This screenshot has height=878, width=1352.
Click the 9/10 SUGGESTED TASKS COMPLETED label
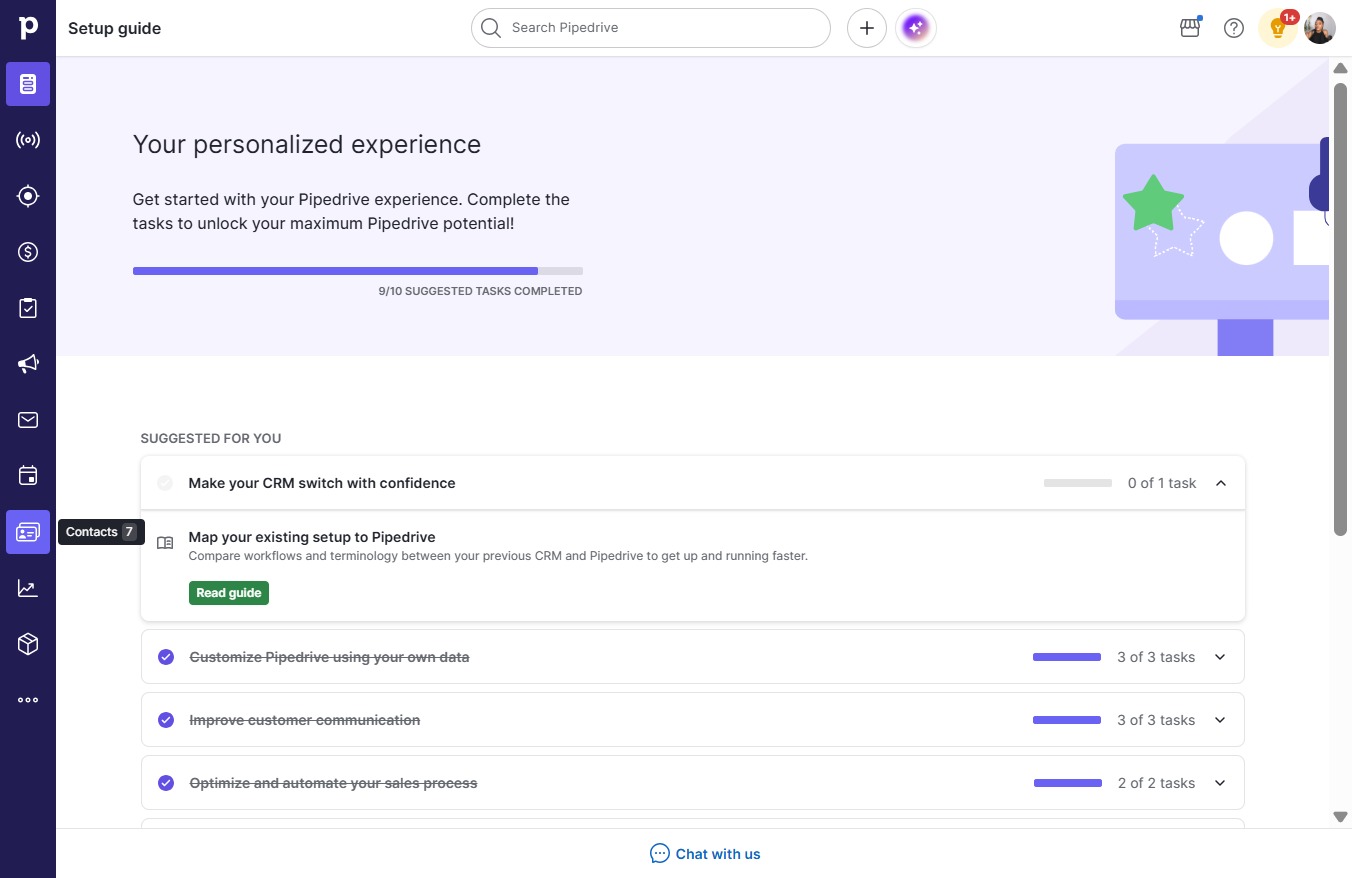[480, 291]
